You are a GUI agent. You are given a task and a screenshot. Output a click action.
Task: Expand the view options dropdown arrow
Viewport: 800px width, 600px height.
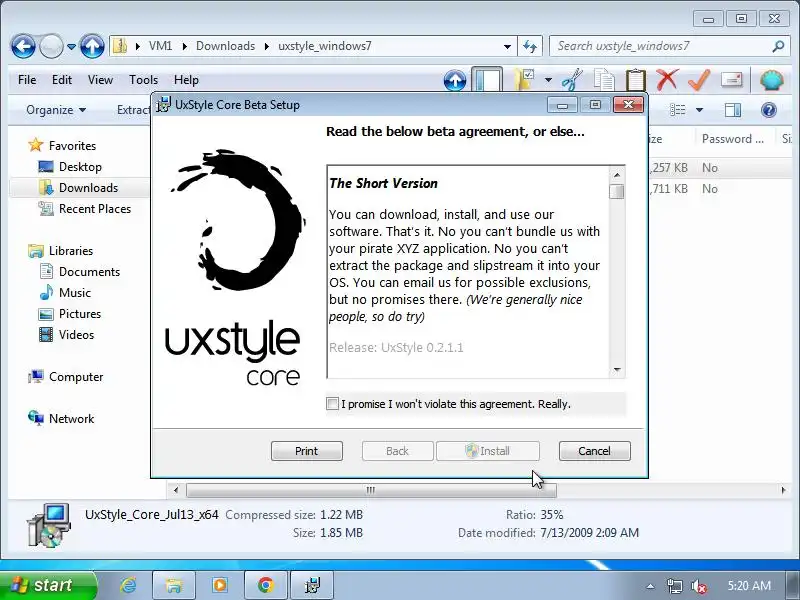coord(699,110)
